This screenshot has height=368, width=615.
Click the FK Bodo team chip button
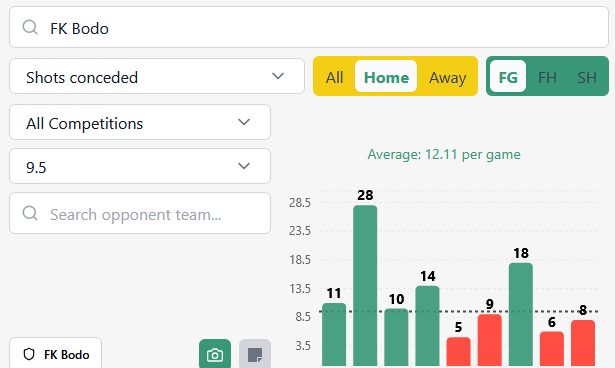click(x=56, y=353)
